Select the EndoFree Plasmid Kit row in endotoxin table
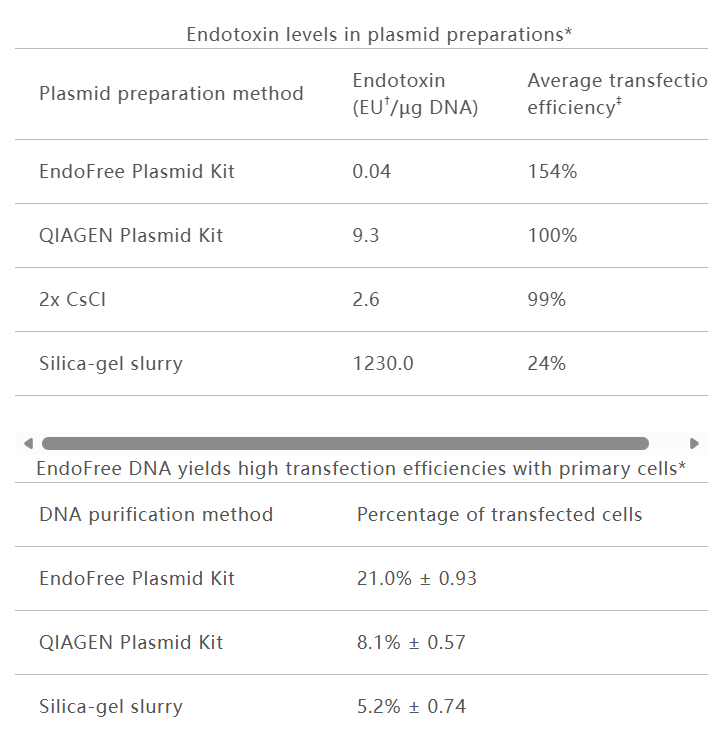This screenshot has height=738, width=715. [137, 171]
